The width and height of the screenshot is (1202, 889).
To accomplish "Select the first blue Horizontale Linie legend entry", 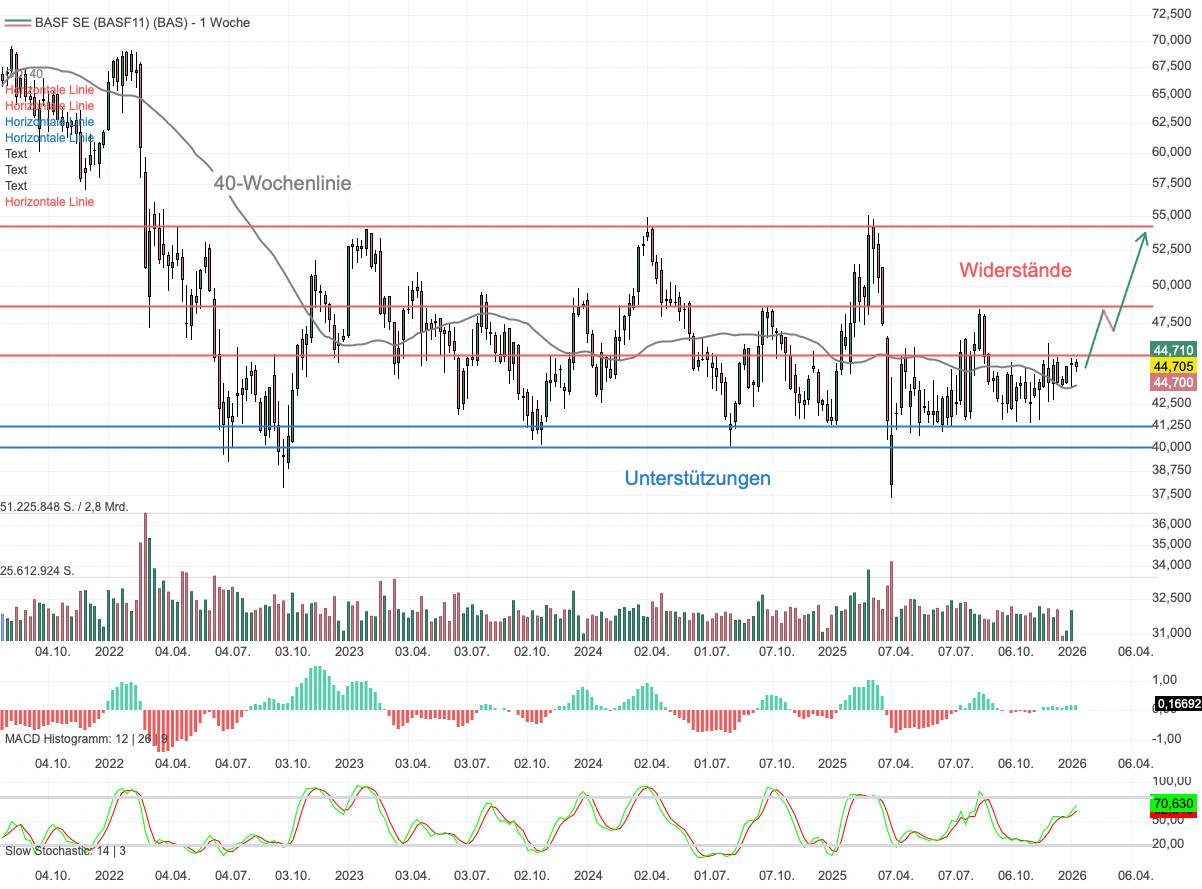I will [x=49, y=122].
